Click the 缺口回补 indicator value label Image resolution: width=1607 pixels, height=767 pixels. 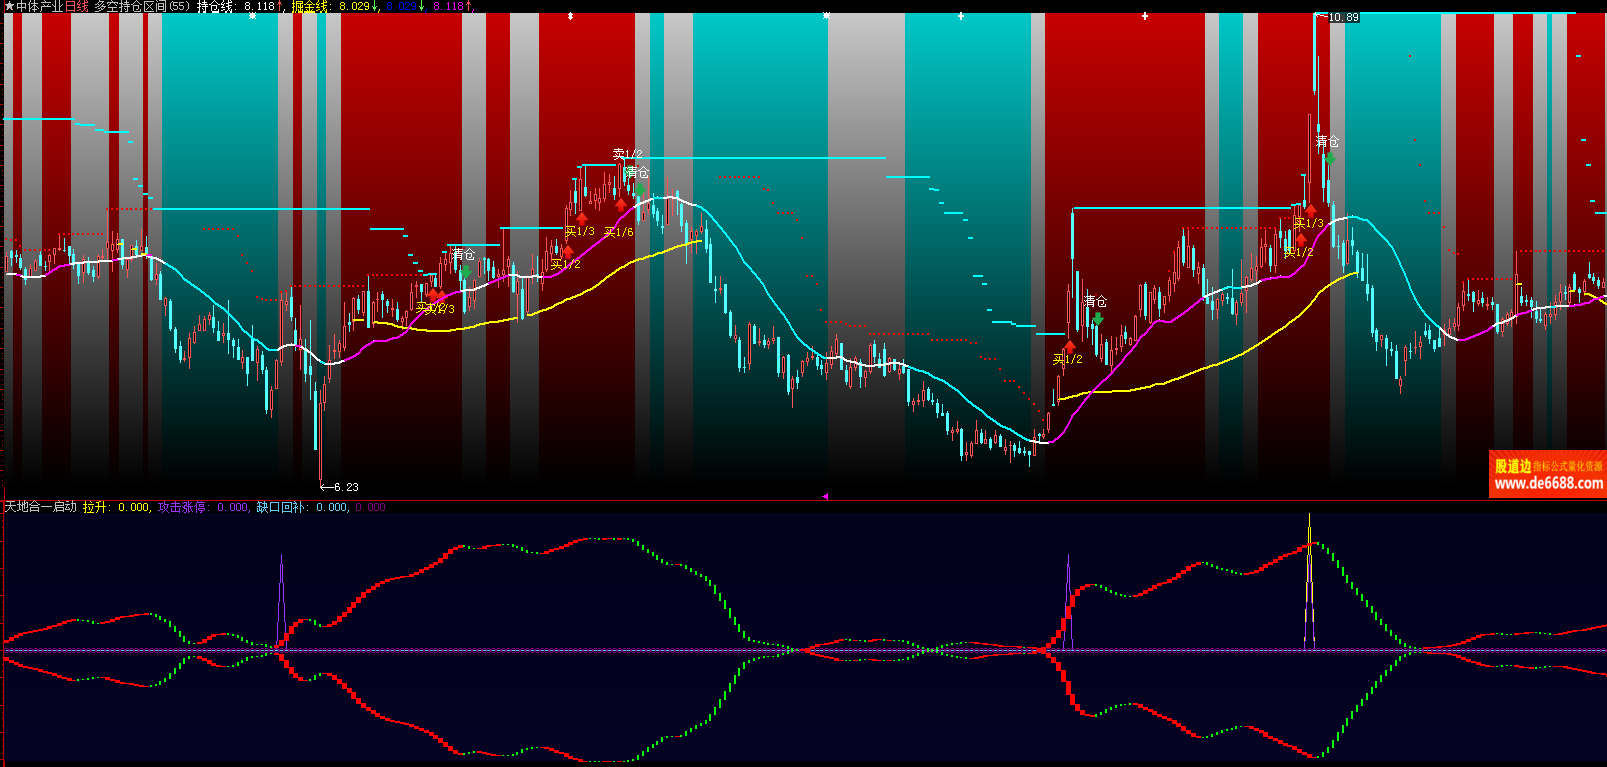click(302, 507)
